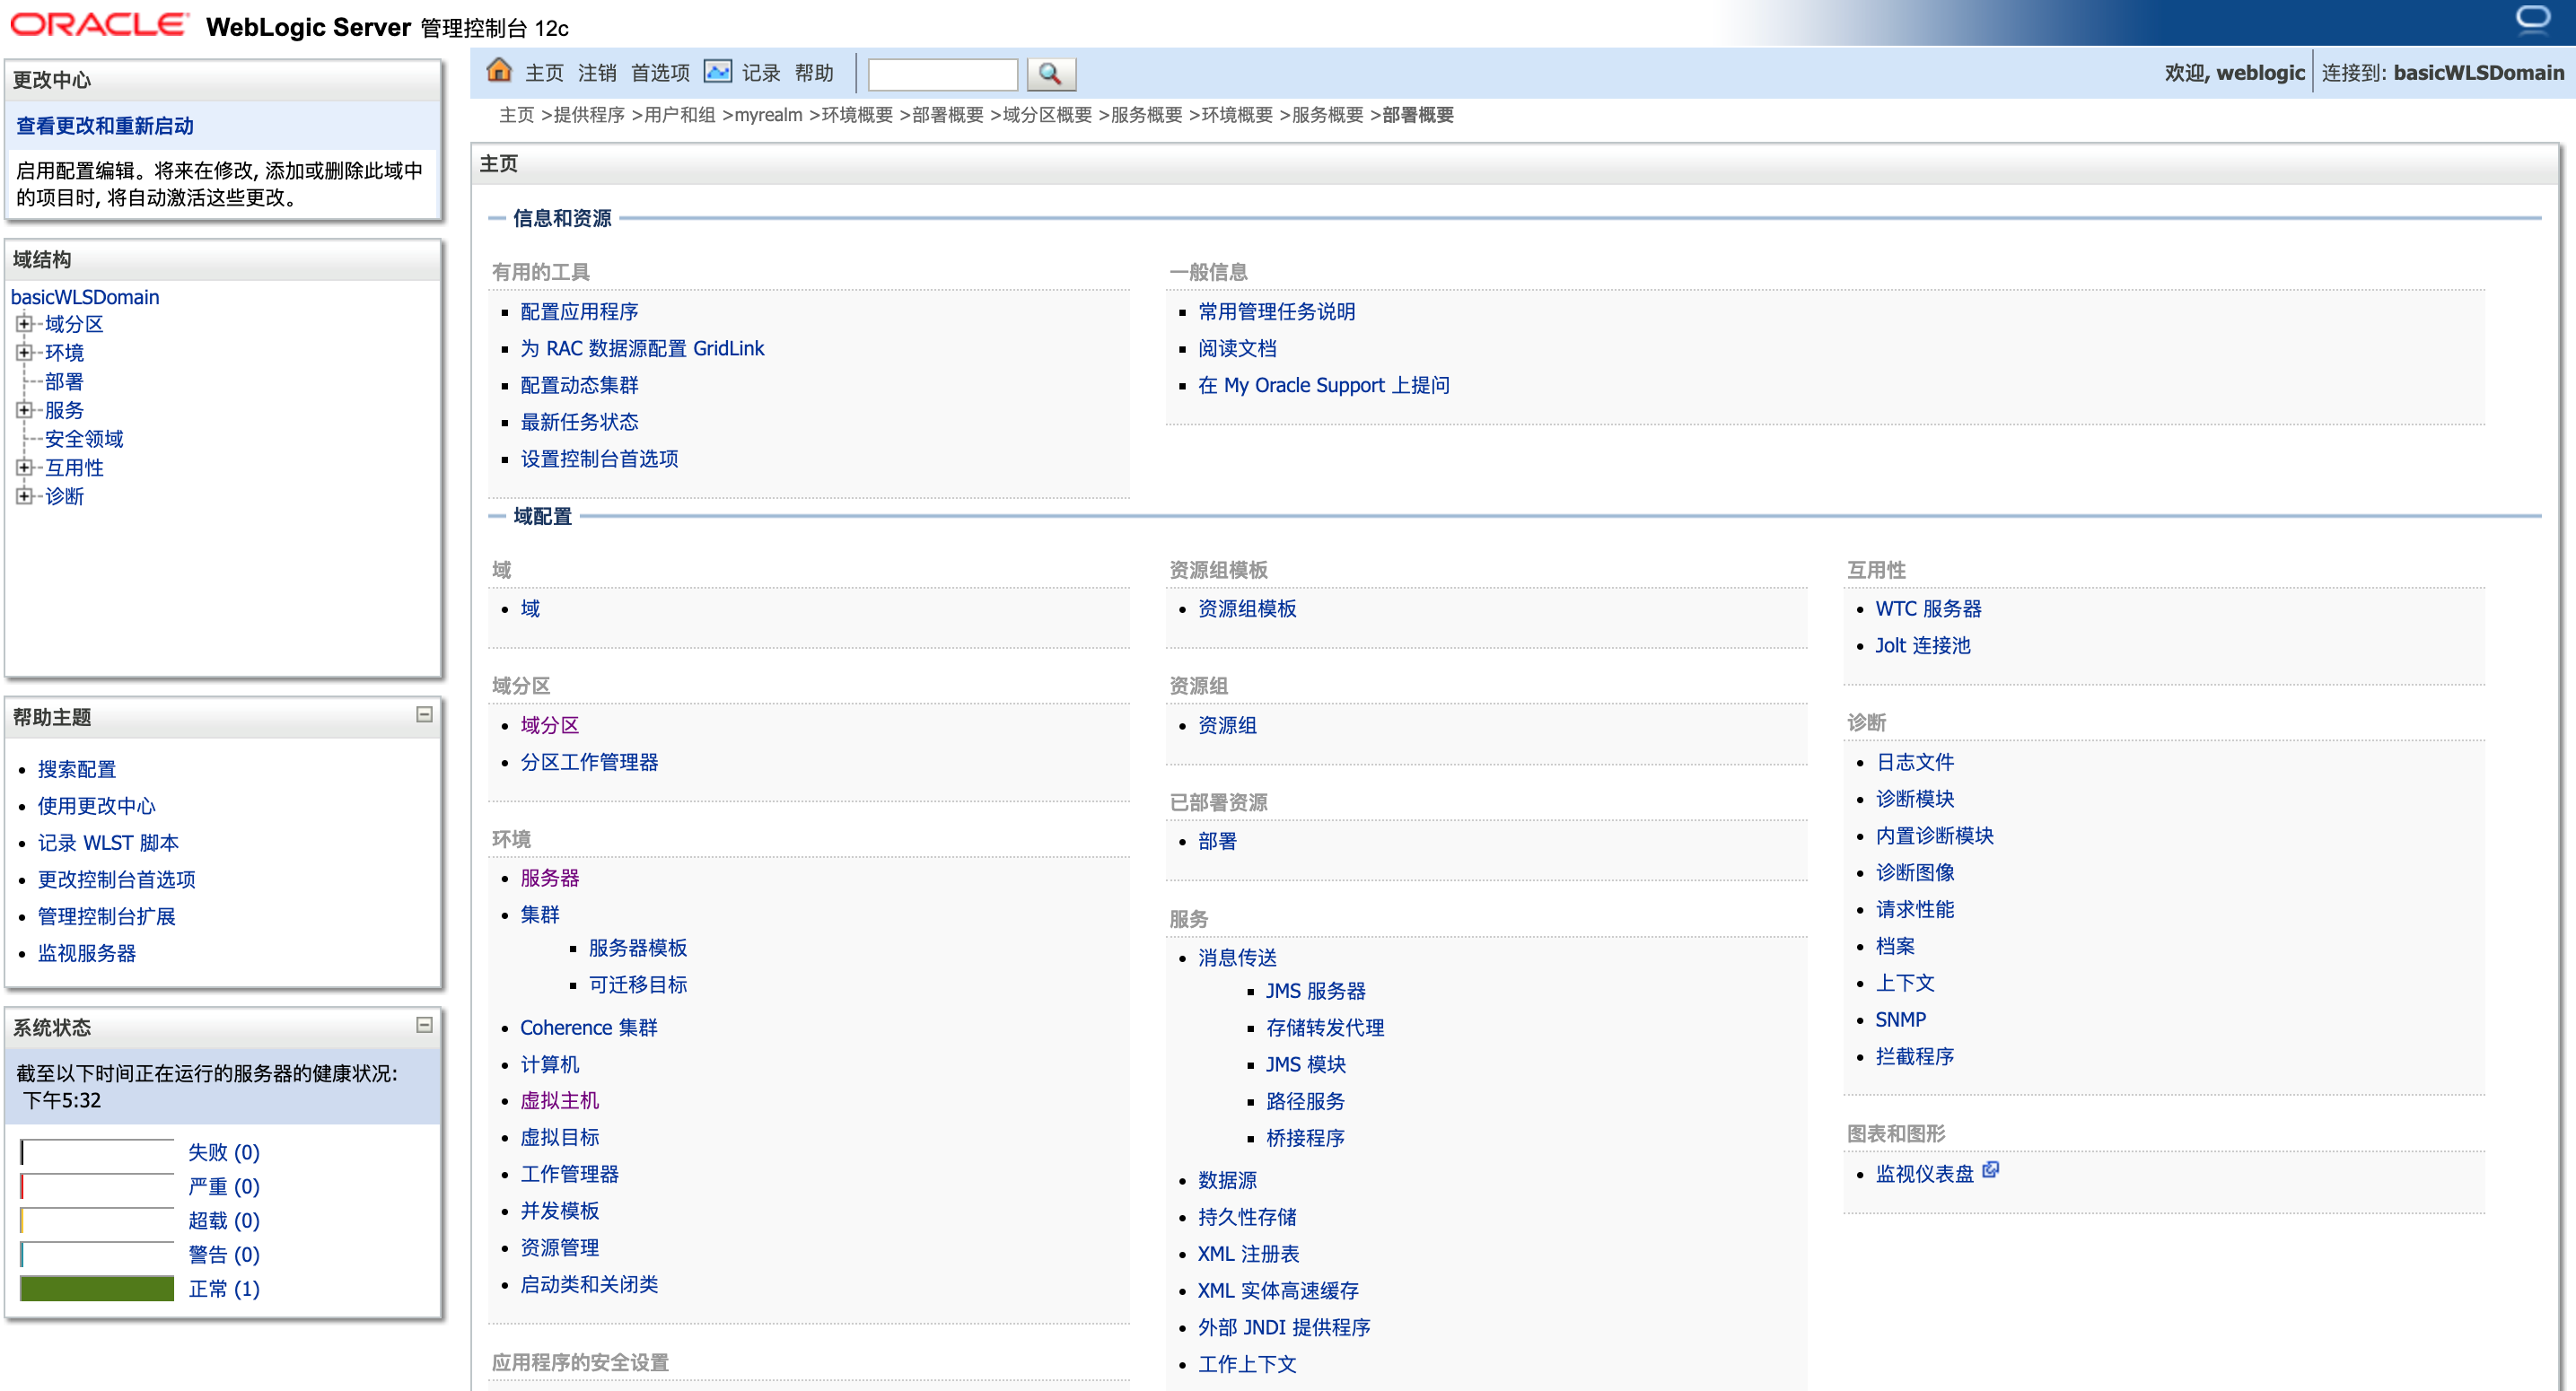Open the SNMP link
Viewport: 2576px width, 1391px height.
(x=1900, y=1020)
